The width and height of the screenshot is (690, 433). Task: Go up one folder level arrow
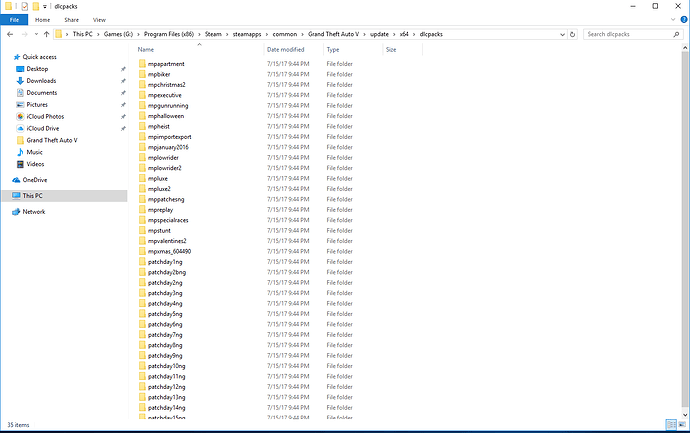(46, 34)
